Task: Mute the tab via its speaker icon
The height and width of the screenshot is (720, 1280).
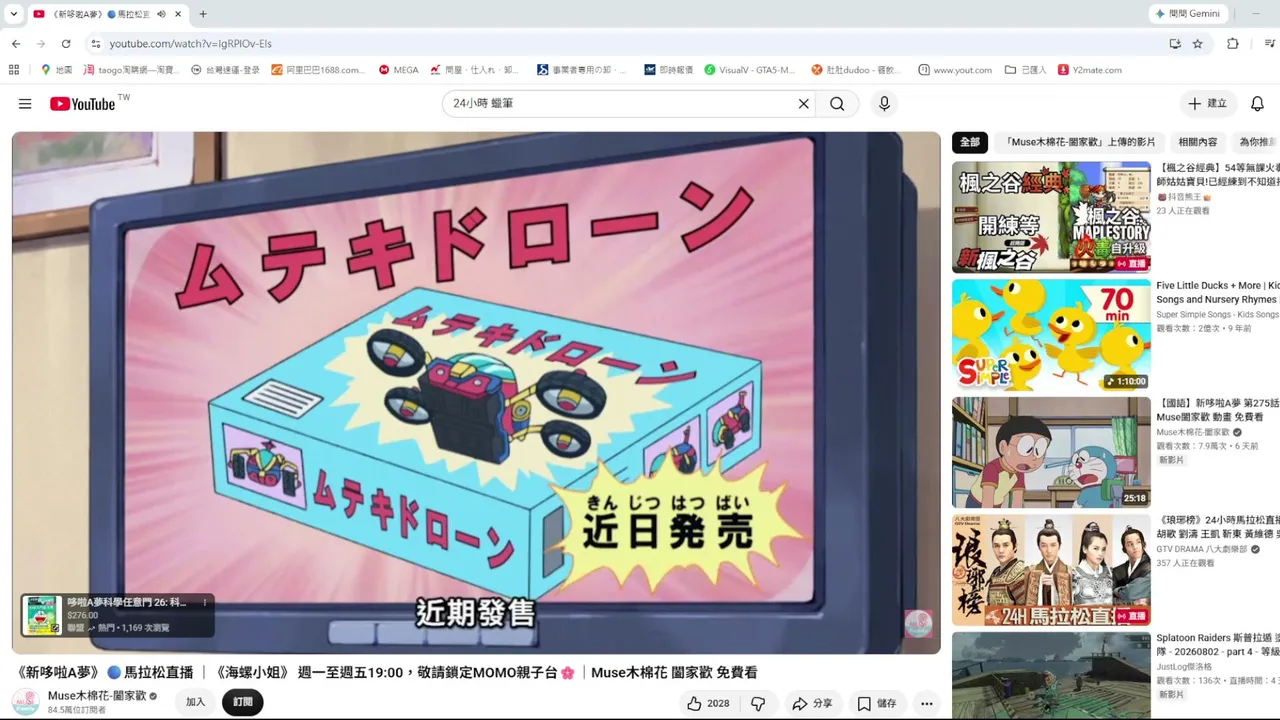Action: click(161, 14)
